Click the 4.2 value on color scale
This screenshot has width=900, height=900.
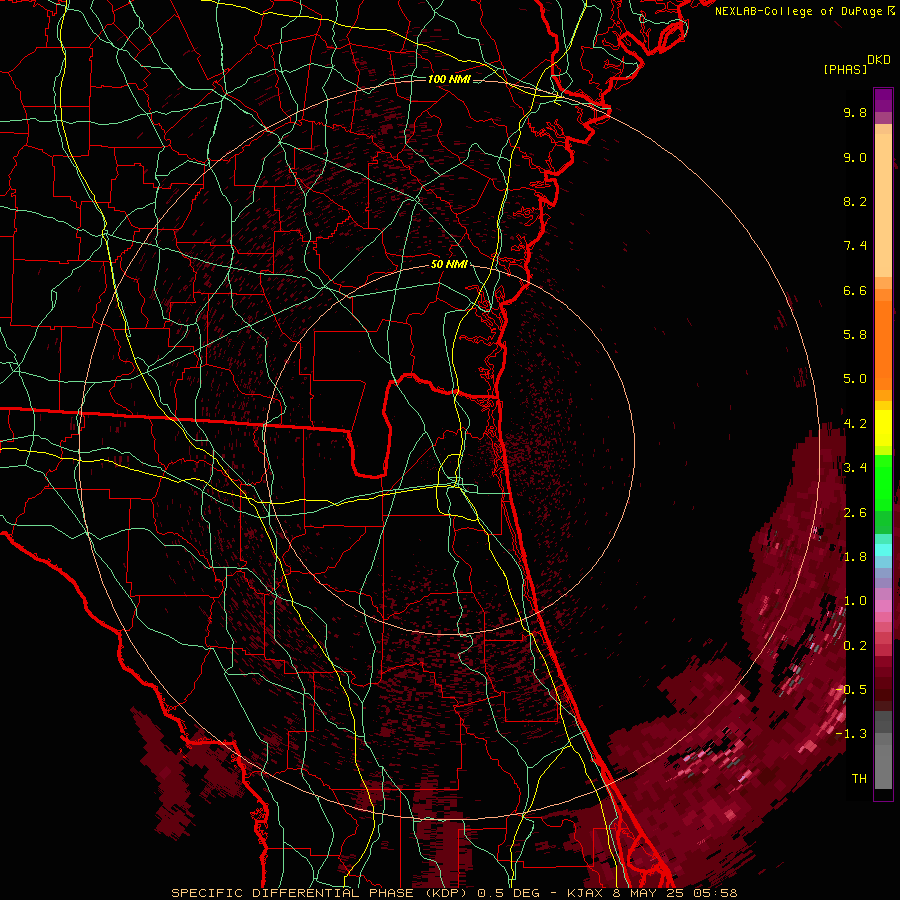855,424
